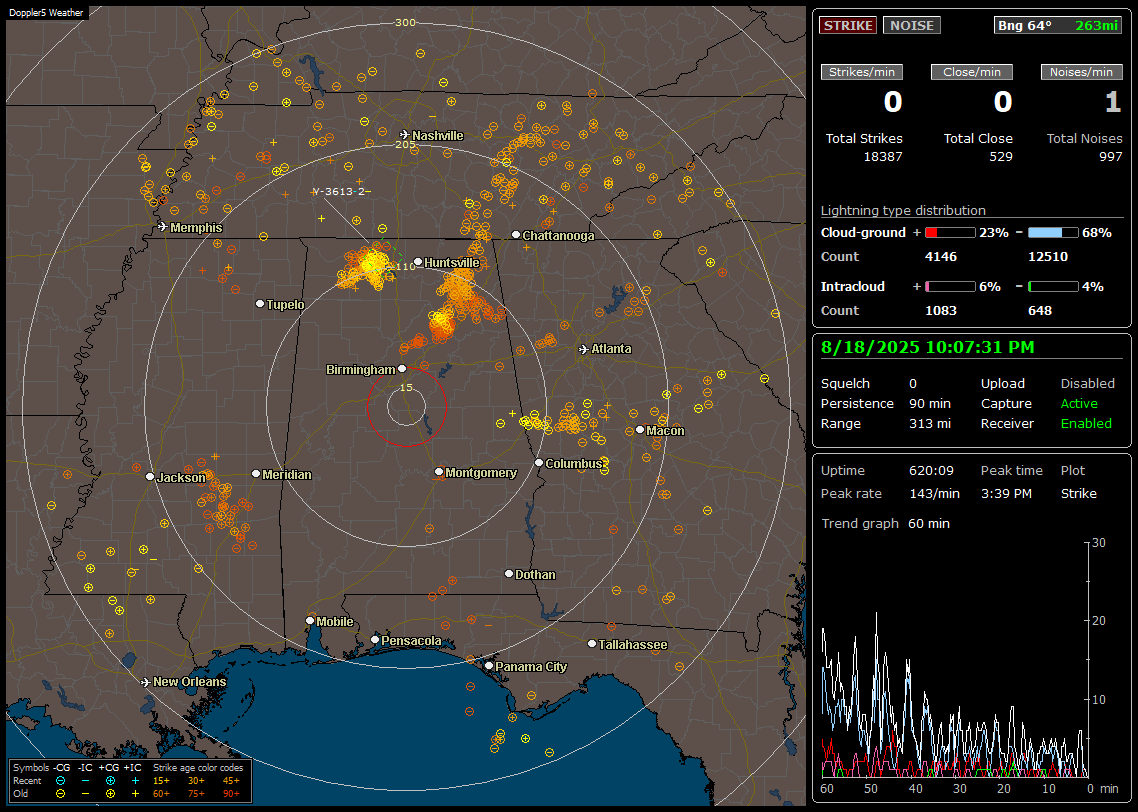1138x812 pixels.
Task: Click the Peak rate value 143/min
Action: point(935,493)
